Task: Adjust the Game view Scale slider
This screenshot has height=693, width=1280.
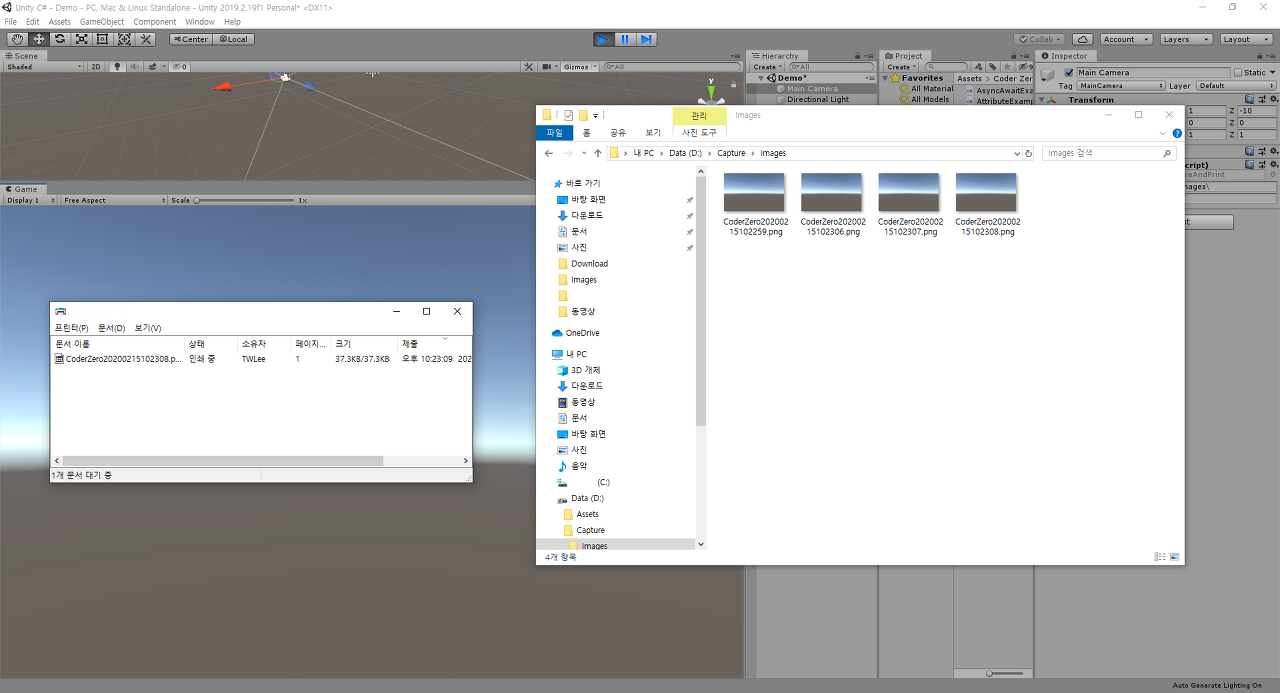Action: 245,200
